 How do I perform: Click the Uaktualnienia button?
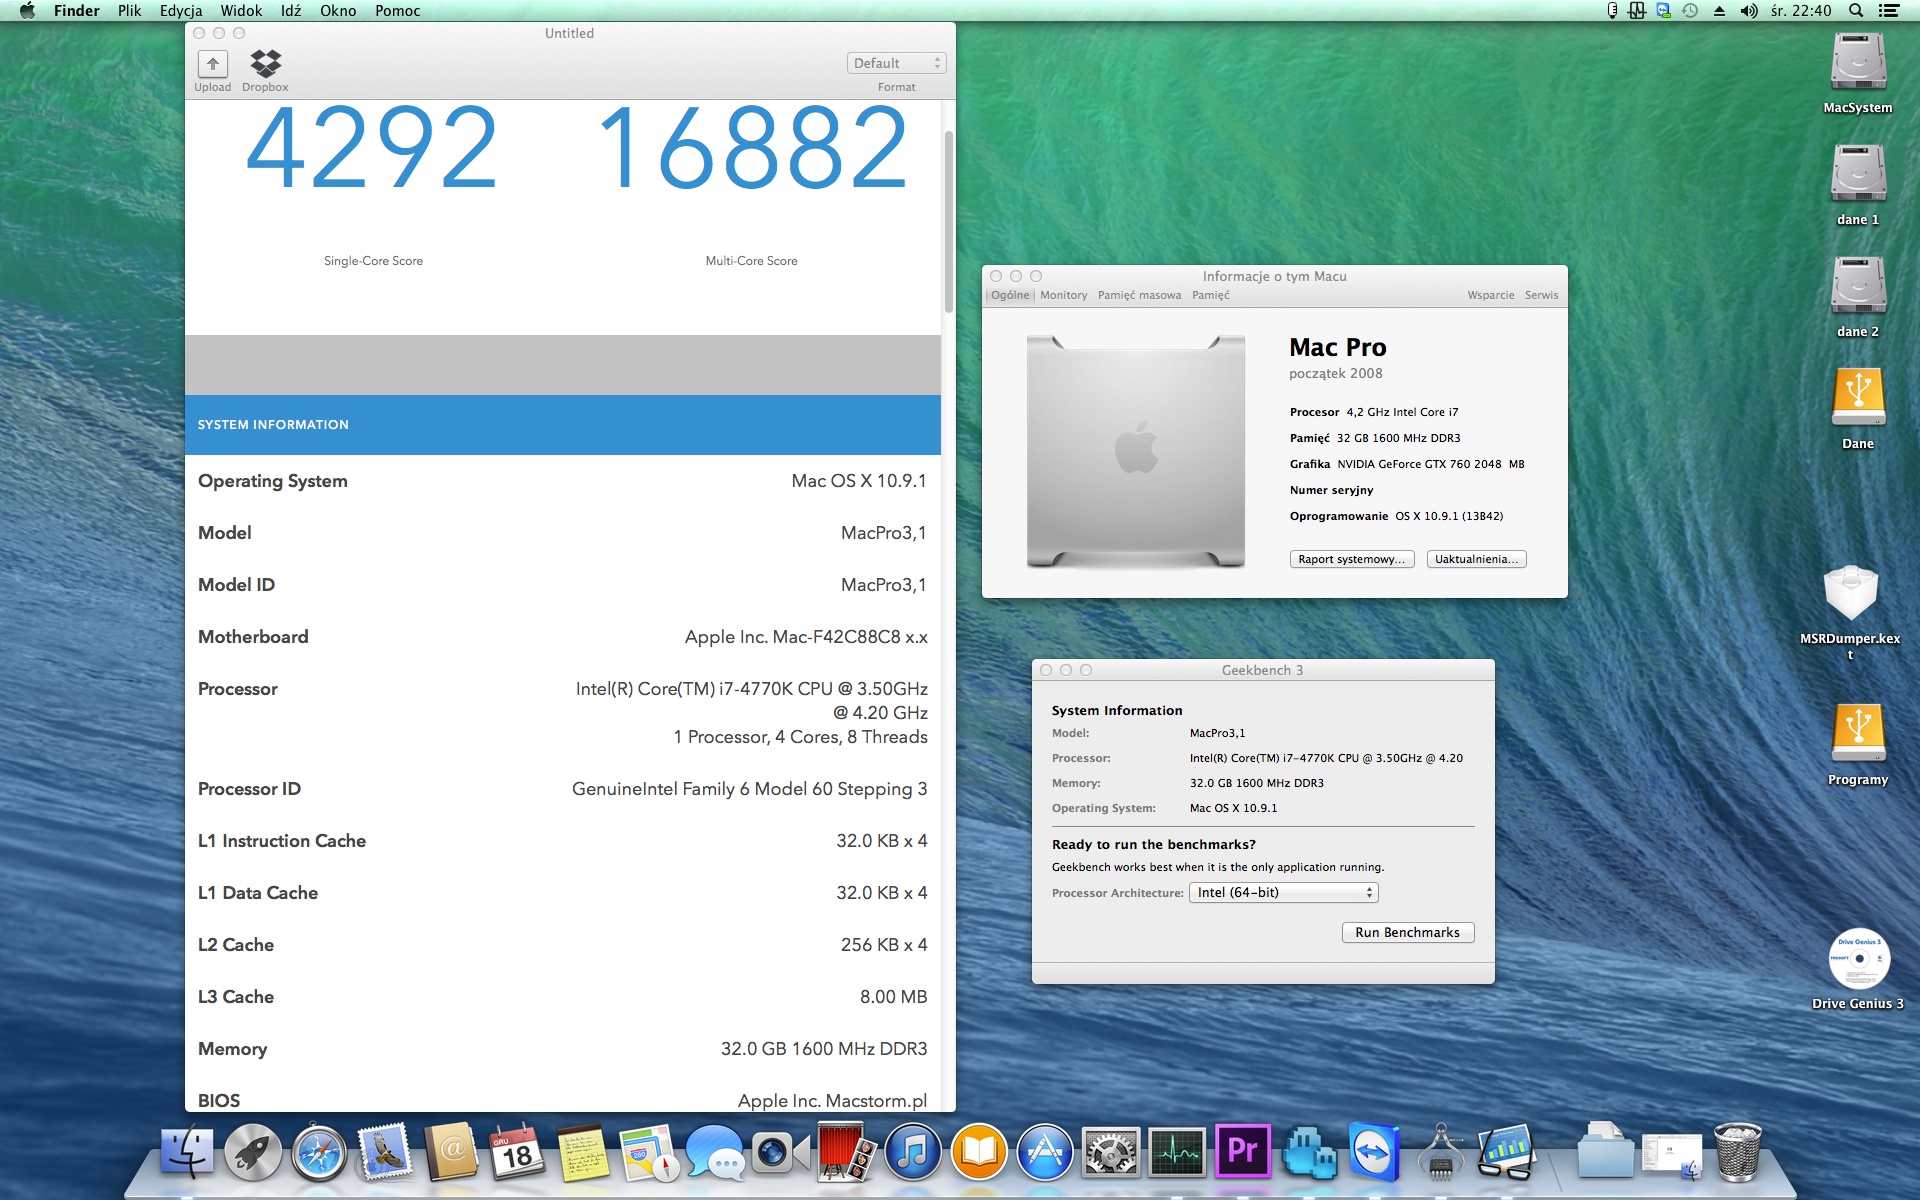pos(1476,559)
